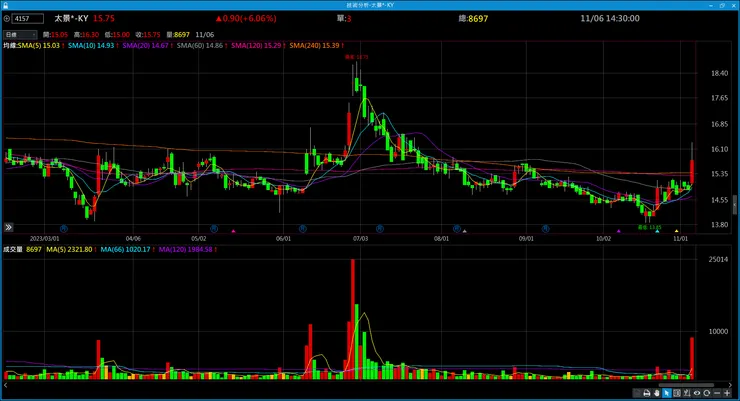Click the SMA(20) 14.67 indicator label
The image size is (740, 401).
[x=145, y=46]
